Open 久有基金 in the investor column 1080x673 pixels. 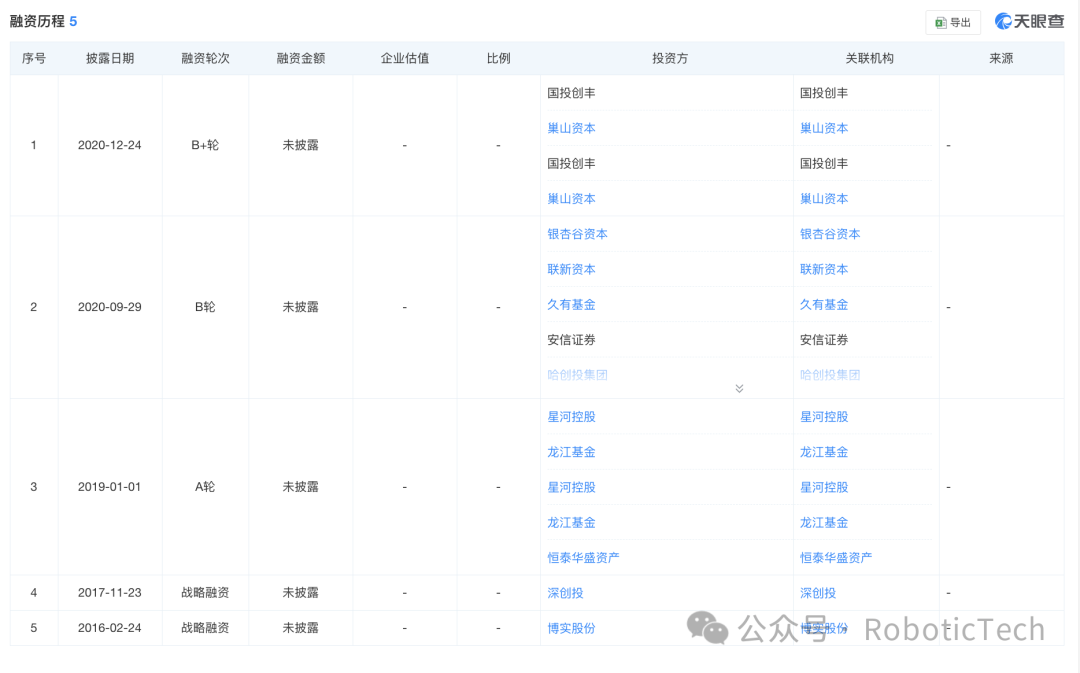[x=571, y=304]
